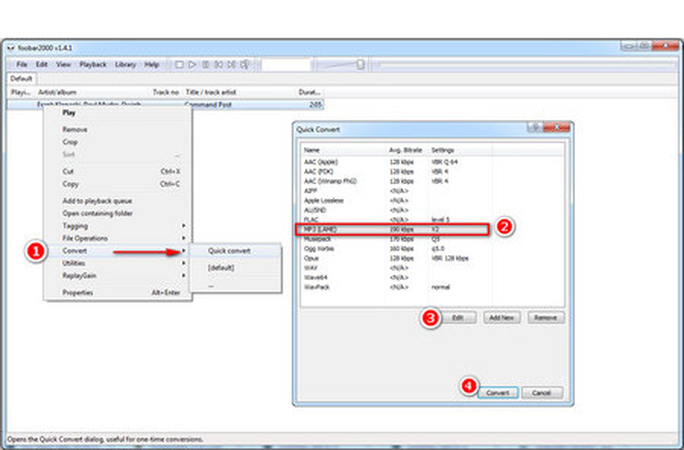Open the Playback menu
Image resolution: width=684 pixels, height=450 pixels.
click(93, 65)
